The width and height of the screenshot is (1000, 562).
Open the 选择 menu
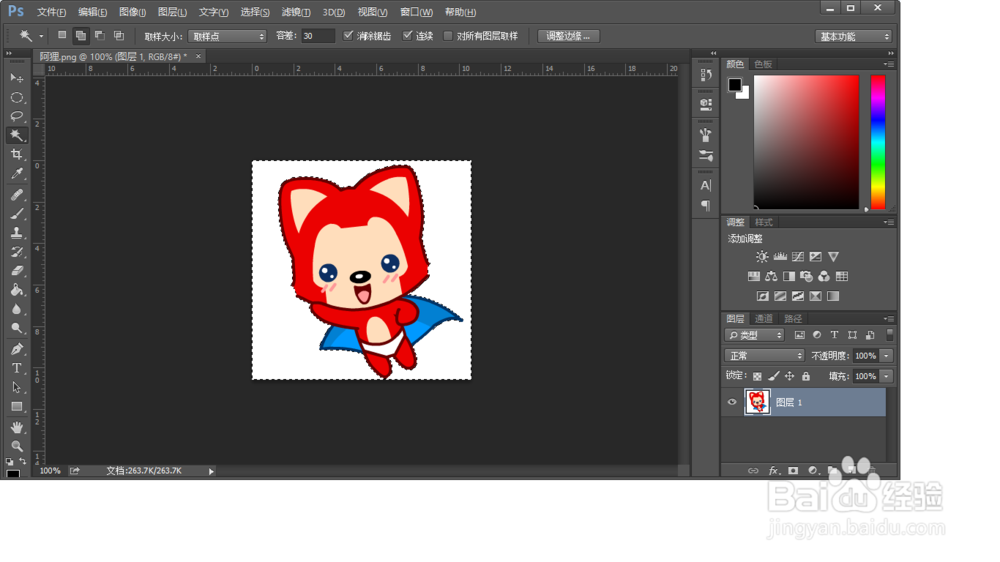click(255, 12)
